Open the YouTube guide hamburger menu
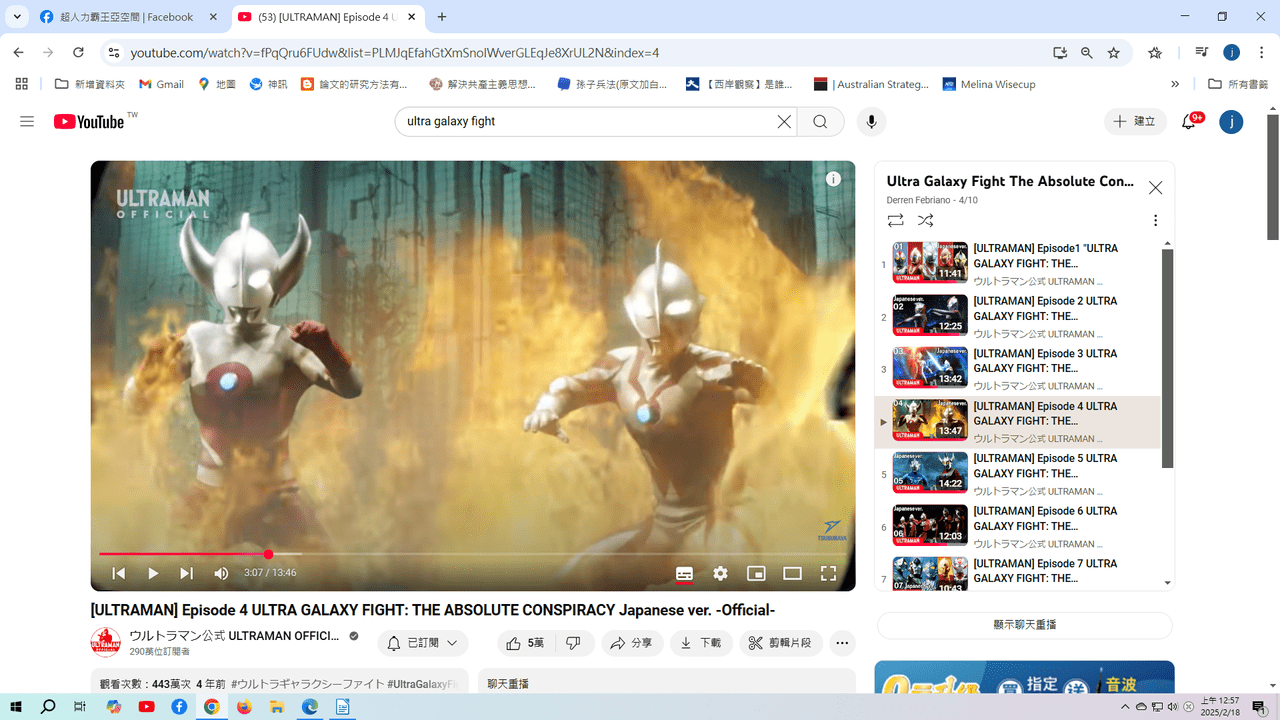The image size is (1280, 720). [x=27, y=121]
